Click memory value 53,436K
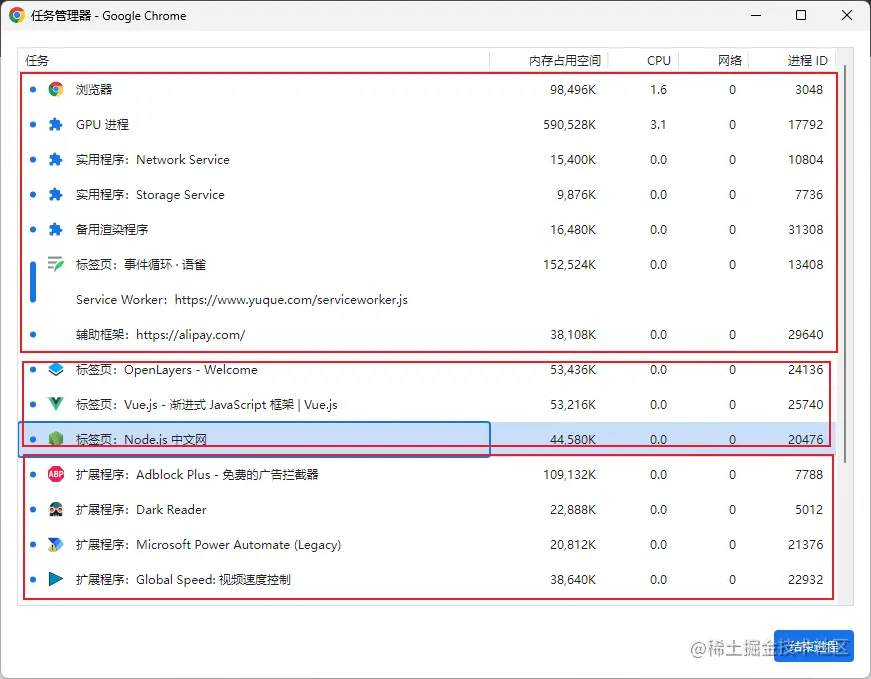 click(573, 370)
